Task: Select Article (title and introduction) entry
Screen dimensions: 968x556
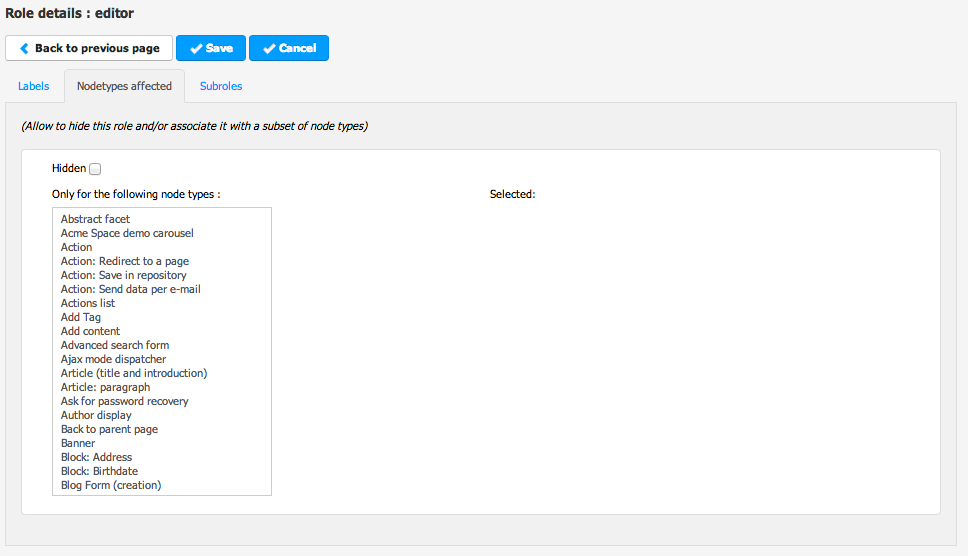Action: point(134,373)
